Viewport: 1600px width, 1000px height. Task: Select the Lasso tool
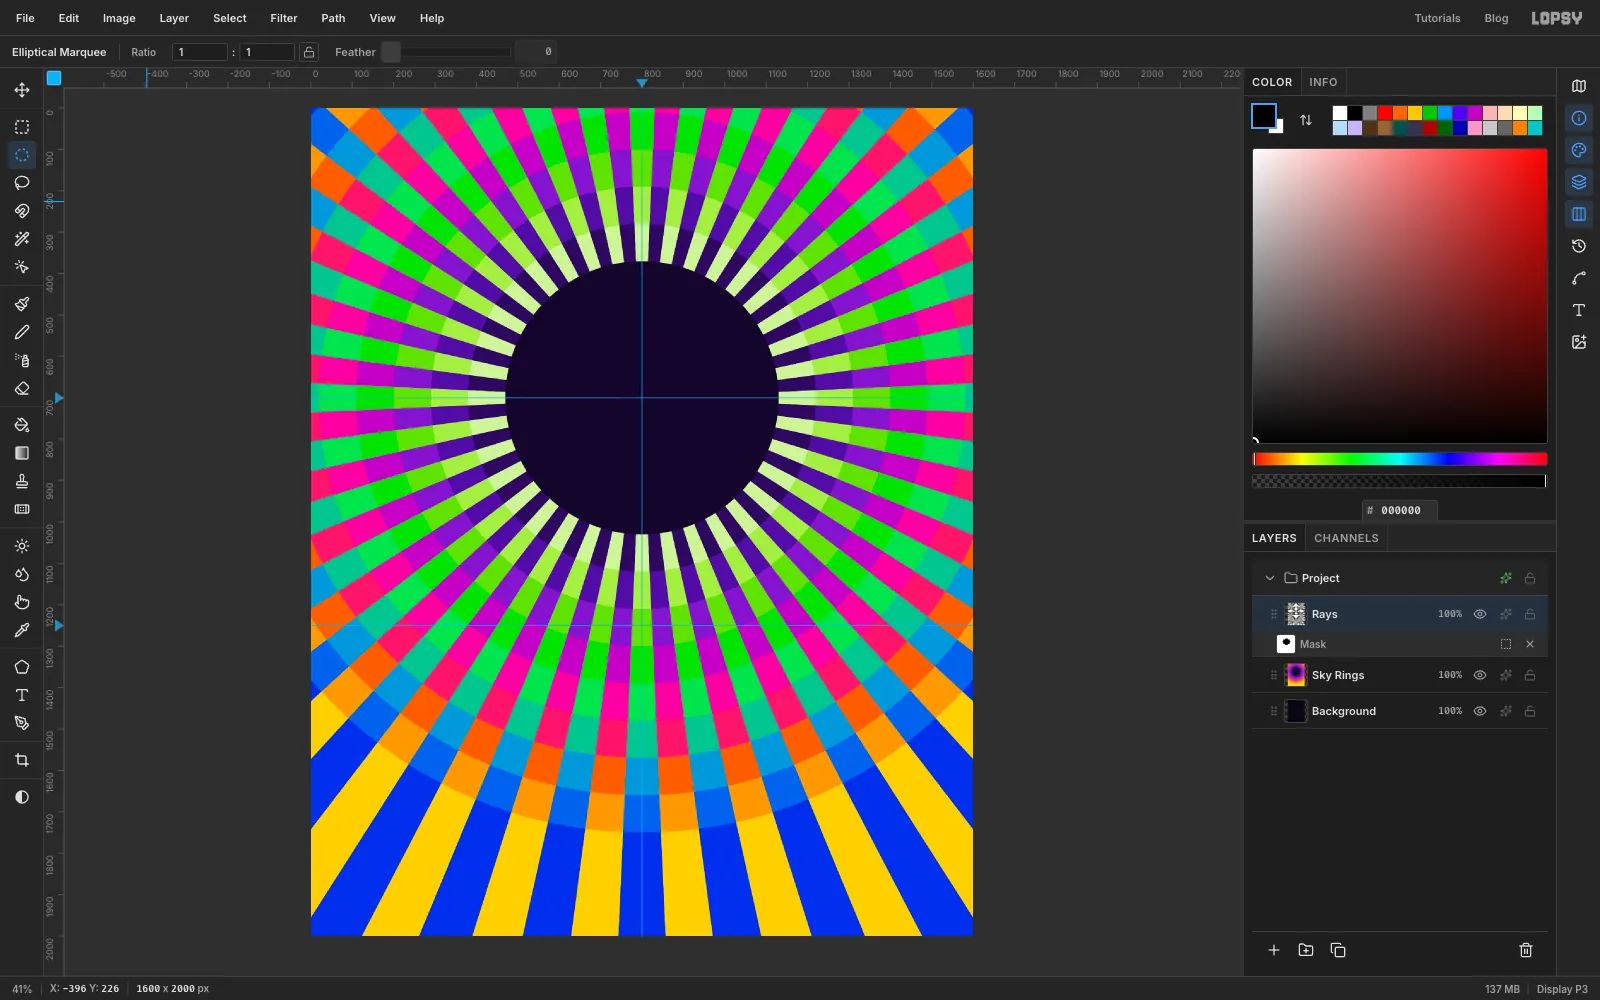tap(22, 183)
